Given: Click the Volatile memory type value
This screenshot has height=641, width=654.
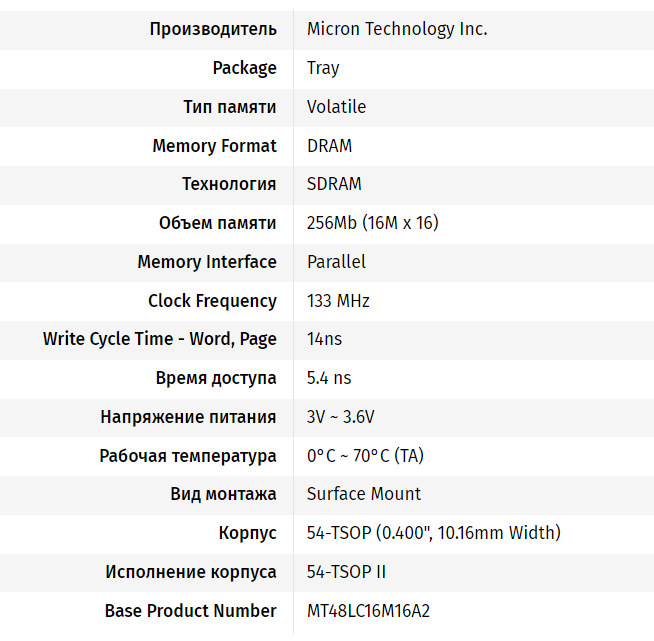Looking at the screenshot, I should [336, 107].
